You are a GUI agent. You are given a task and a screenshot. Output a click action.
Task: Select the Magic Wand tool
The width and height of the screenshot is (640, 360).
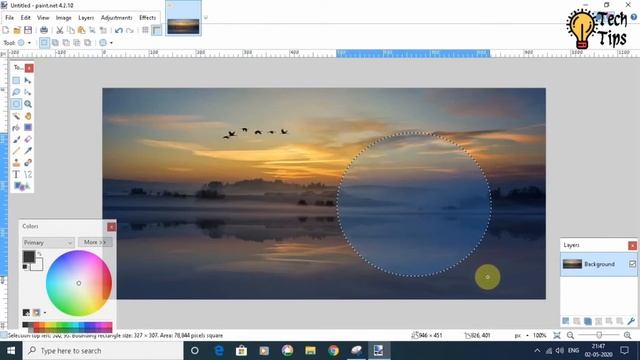(16, 116)
